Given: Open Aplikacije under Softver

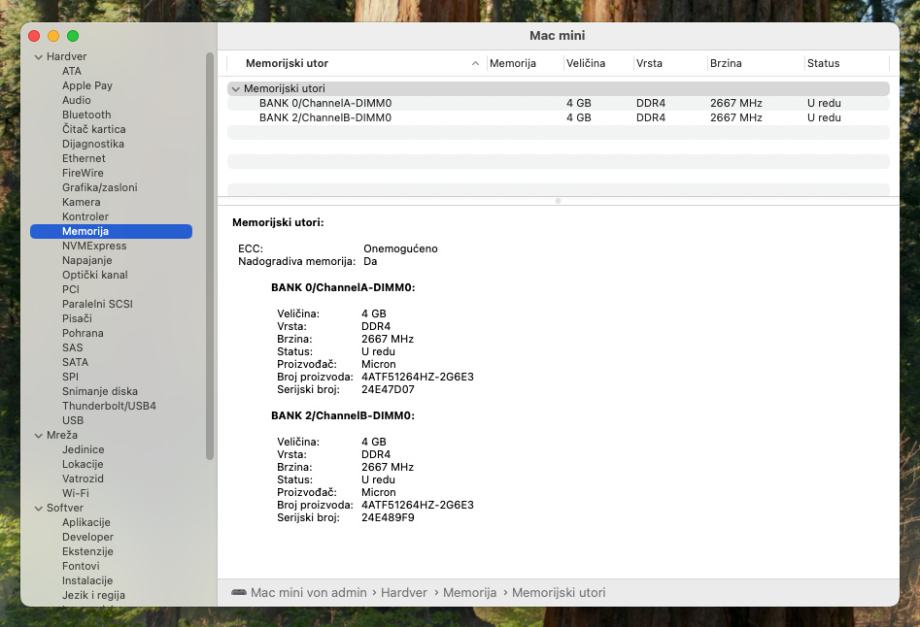Looking at the screenshot, I should [86, 522].
